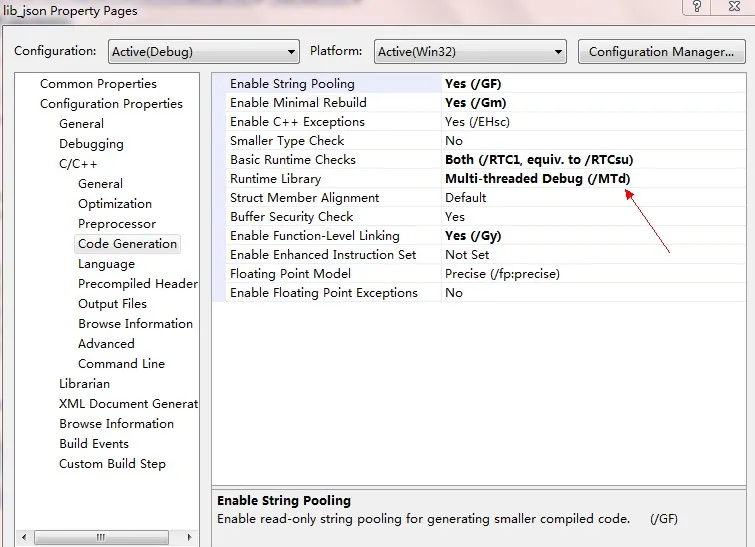Open the Optimization page
The width and height of the screenshot is (755, 547).
click(115, 204)
